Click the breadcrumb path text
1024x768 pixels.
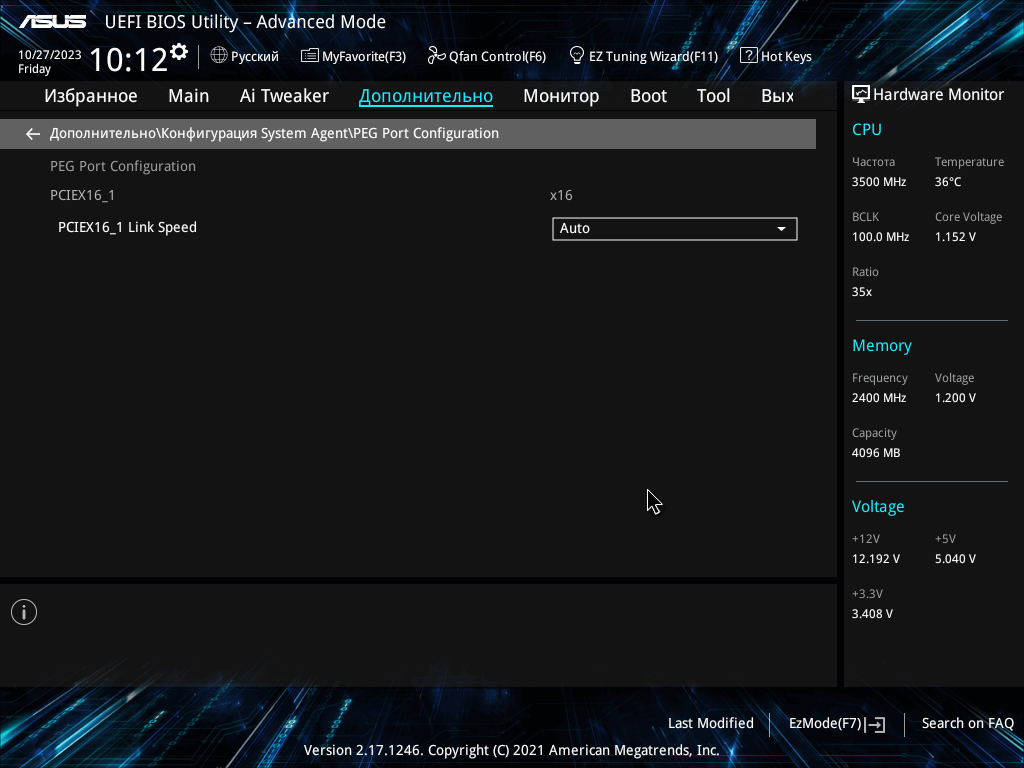click(x=274, y=133)
